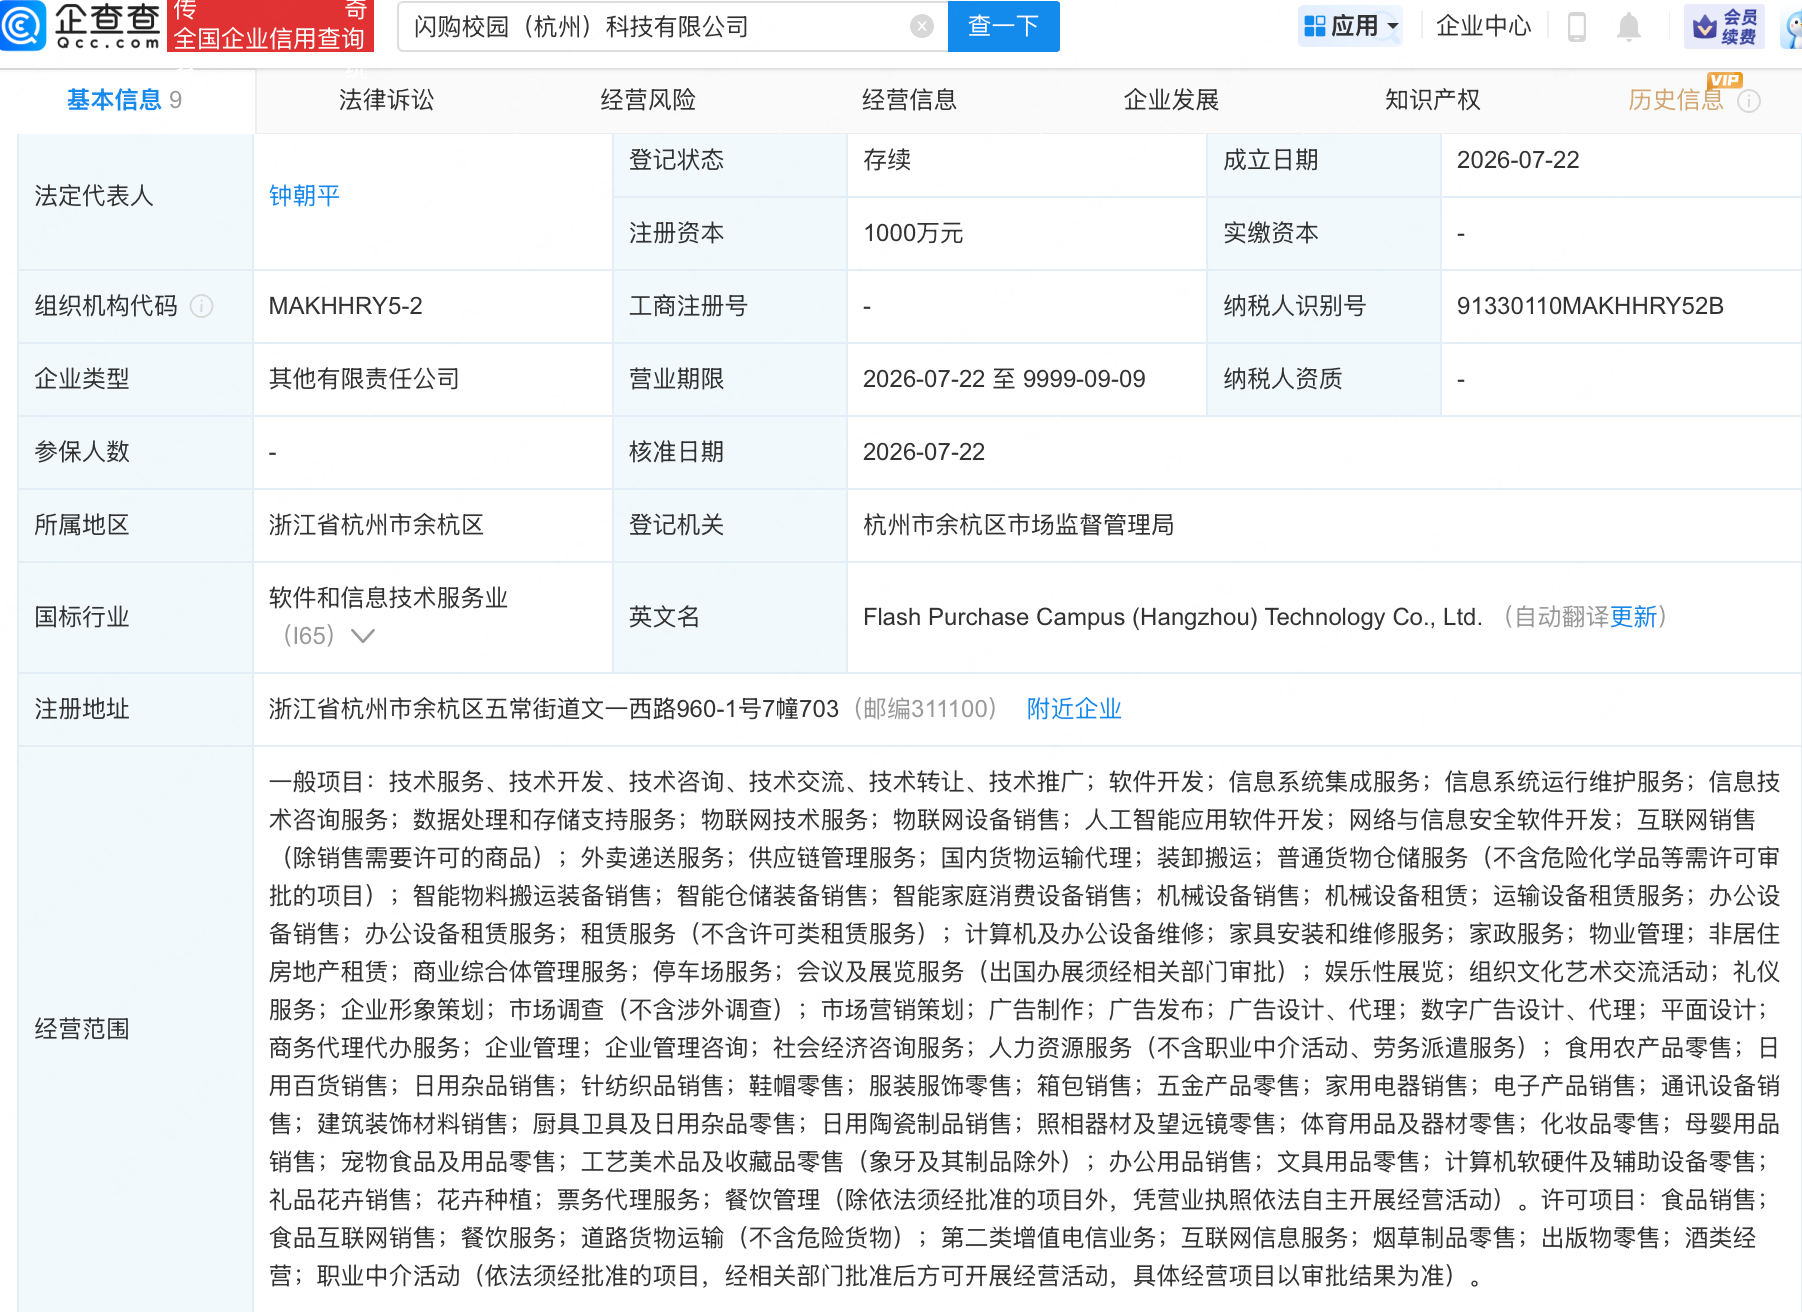Select 软件和信息技术服务业 industry text
This screenshot has height=1312, width=1802.
pos(388,598)
